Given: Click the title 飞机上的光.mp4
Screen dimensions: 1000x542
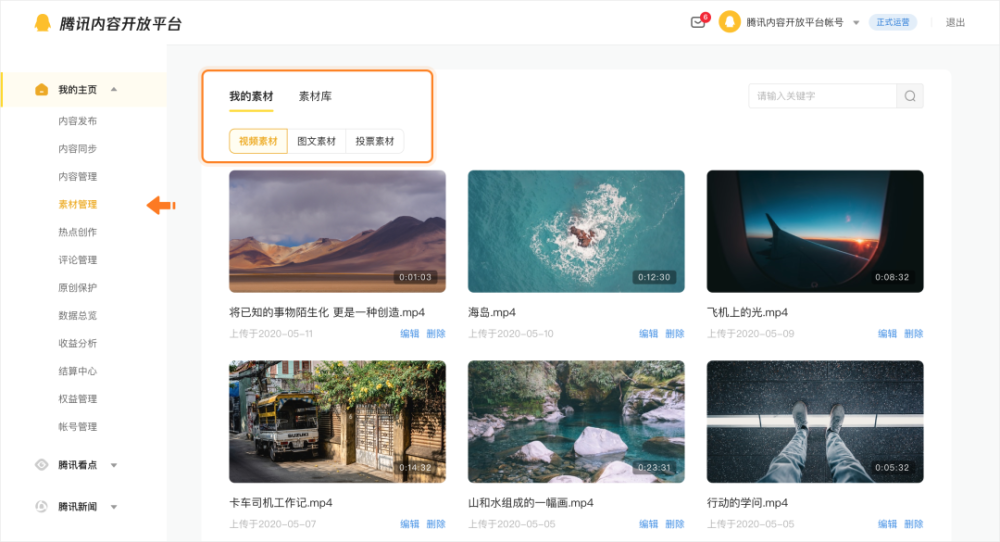Looking at the screenshot, I should [x=747, y=312].
